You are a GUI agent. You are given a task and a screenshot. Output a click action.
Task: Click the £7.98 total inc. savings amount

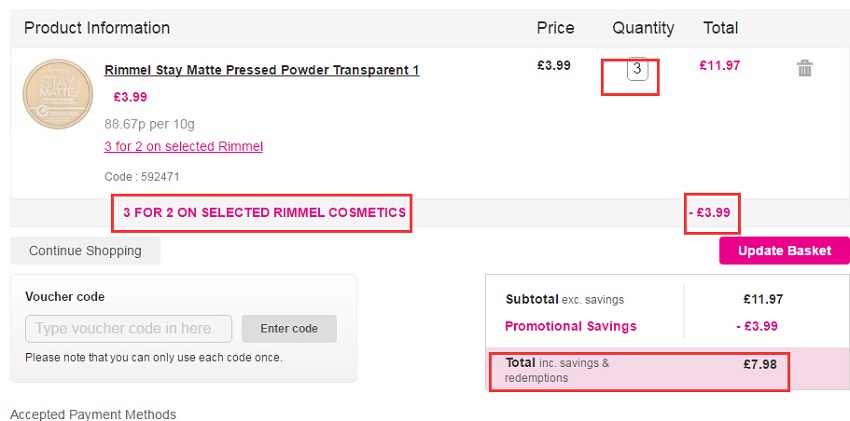760,364
